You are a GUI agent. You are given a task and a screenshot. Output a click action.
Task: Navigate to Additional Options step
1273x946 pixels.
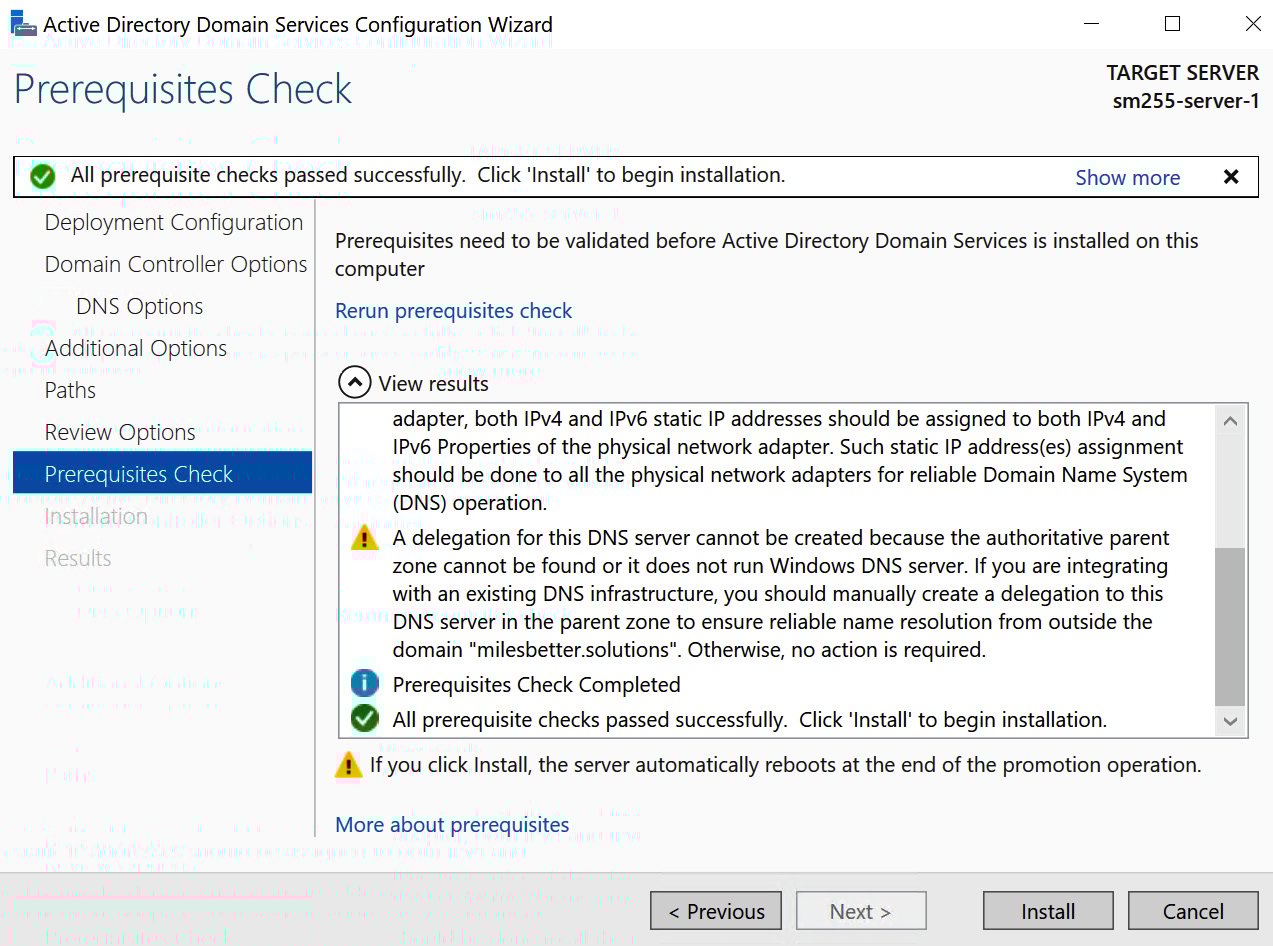coord(136,349)
